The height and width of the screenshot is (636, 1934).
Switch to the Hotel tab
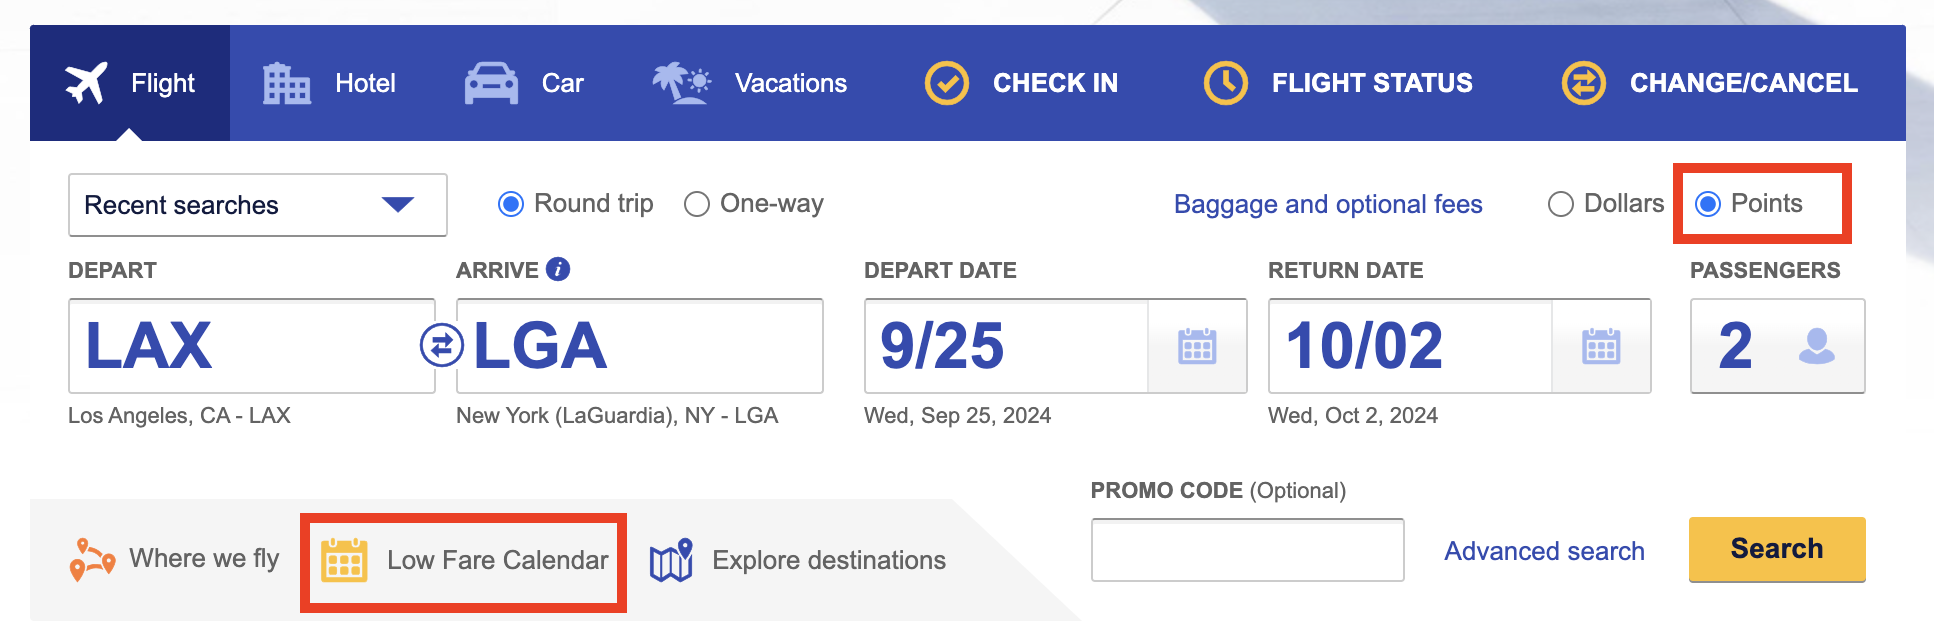(x=365, y=82)
